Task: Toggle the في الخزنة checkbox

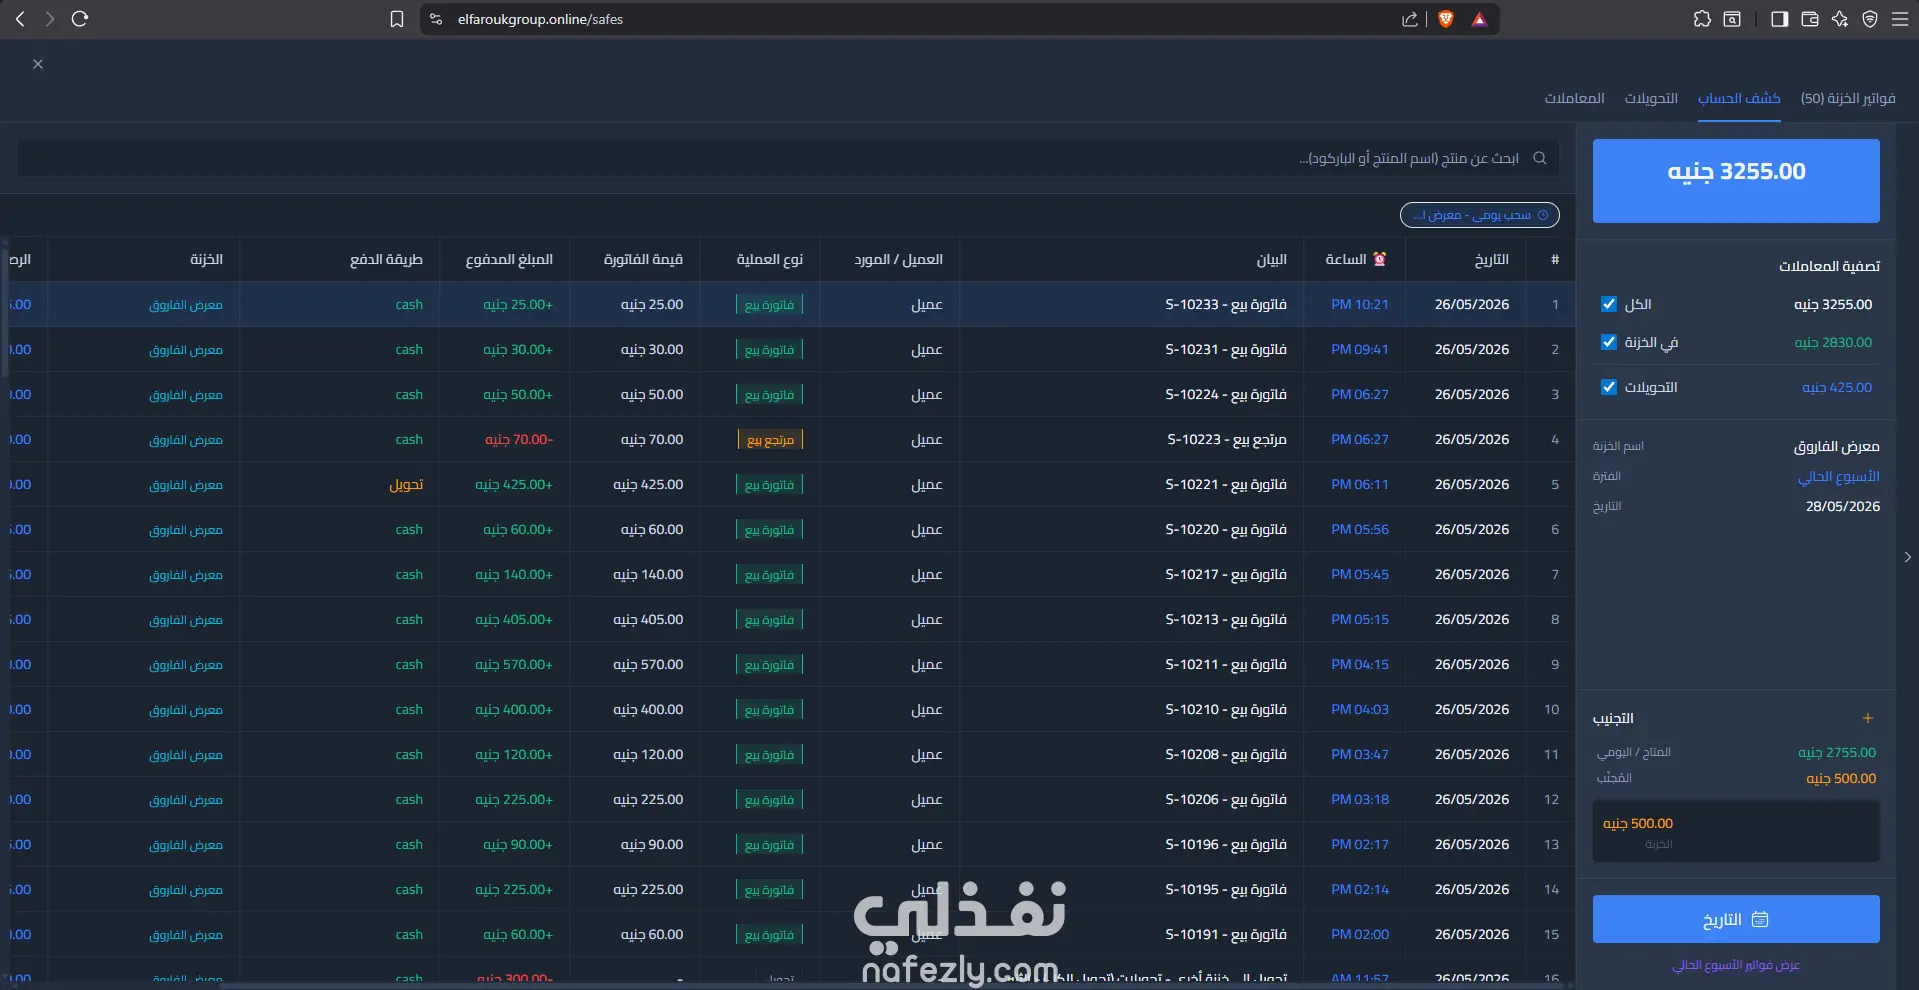Action: point(1609,342)
